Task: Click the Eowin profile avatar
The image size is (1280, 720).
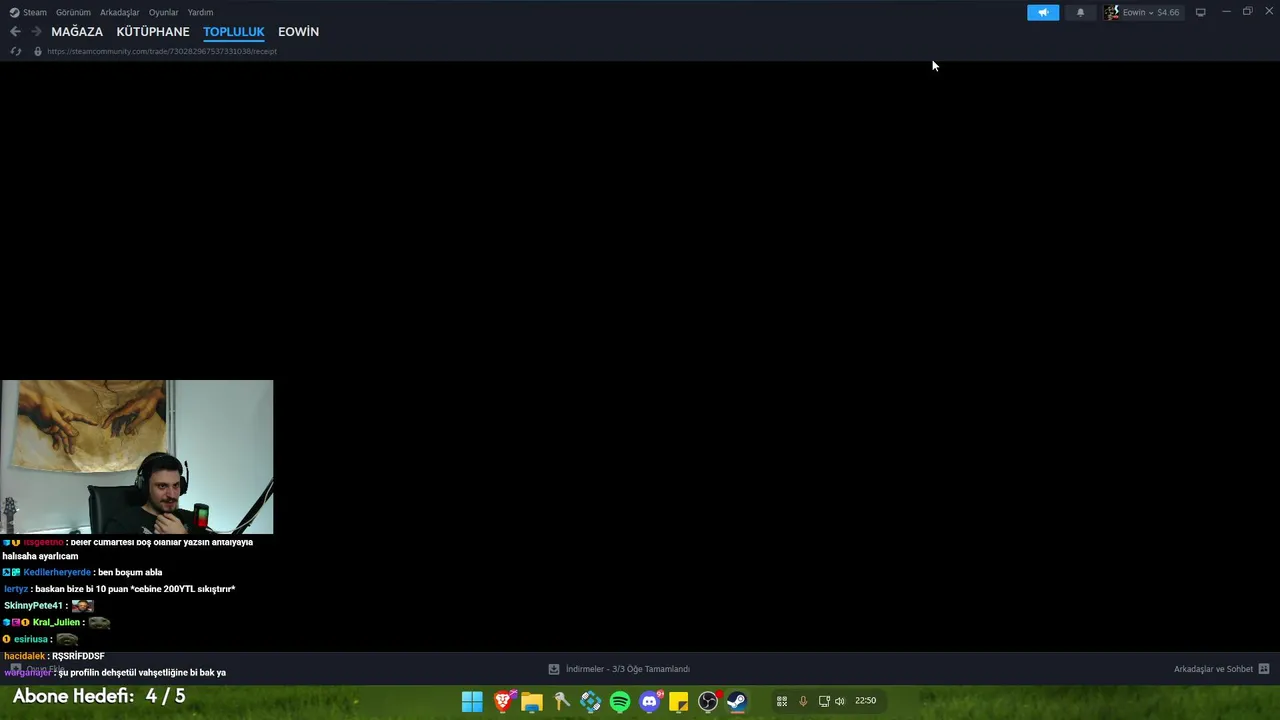Action: 1112,12
